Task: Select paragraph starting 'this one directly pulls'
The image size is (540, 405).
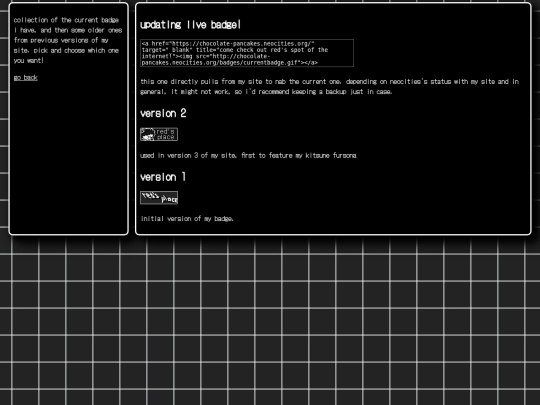Action: click(330, 86)
